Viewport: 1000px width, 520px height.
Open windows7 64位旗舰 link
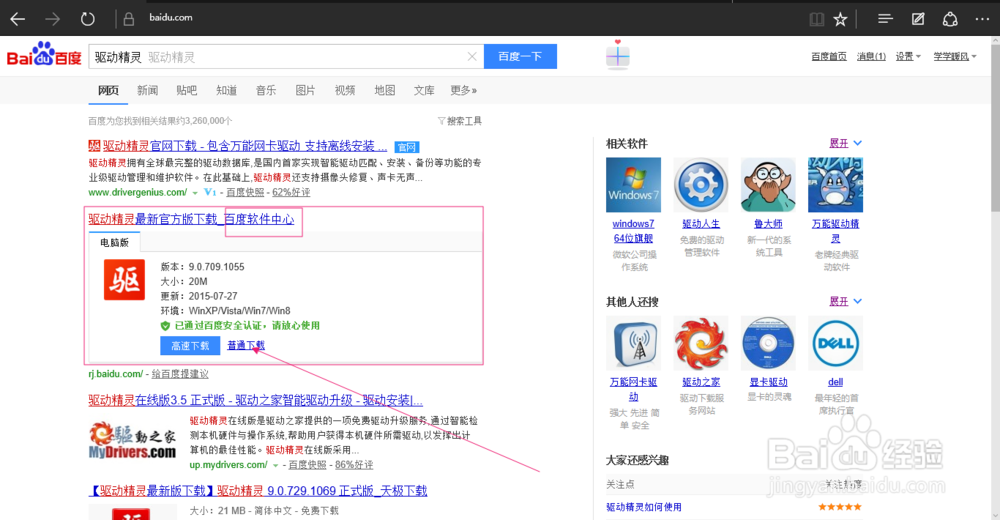(x=633, y=231)
